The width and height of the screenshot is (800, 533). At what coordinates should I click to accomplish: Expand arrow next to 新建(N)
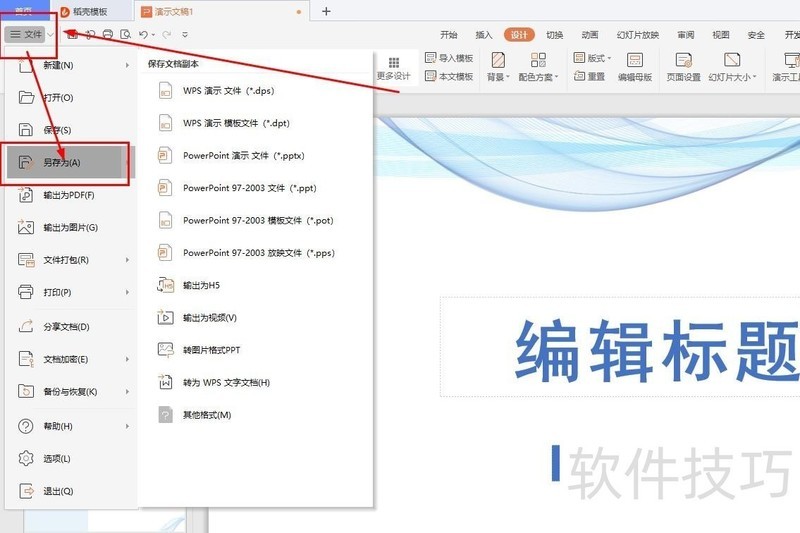pos(127,65)
